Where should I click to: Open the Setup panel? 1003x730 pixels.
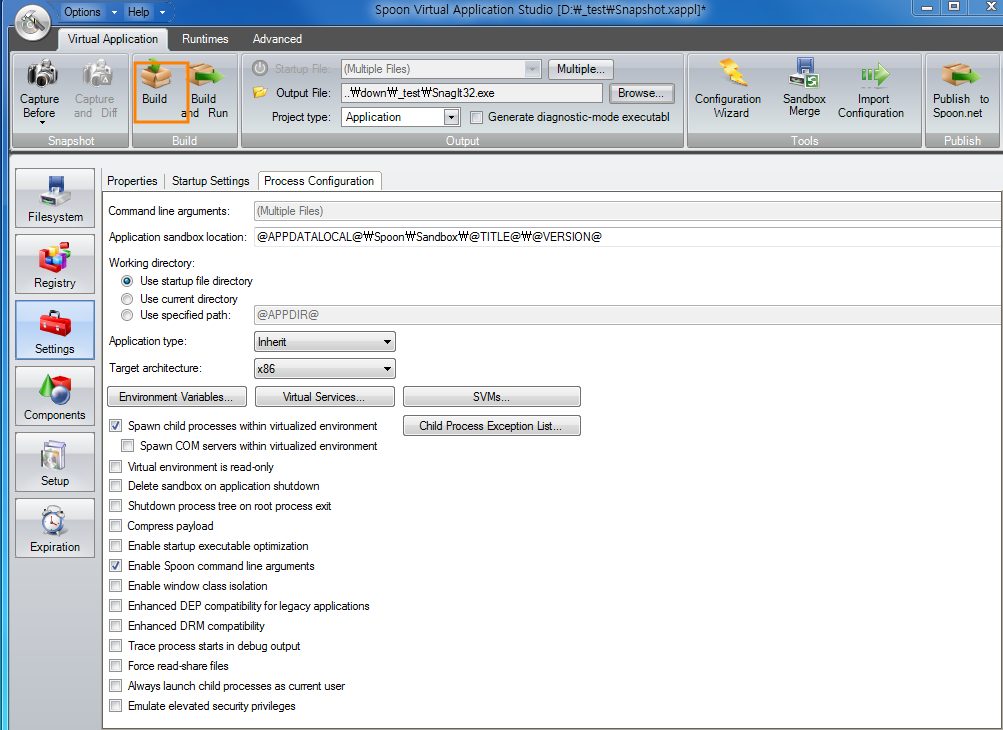click(55, 461)
